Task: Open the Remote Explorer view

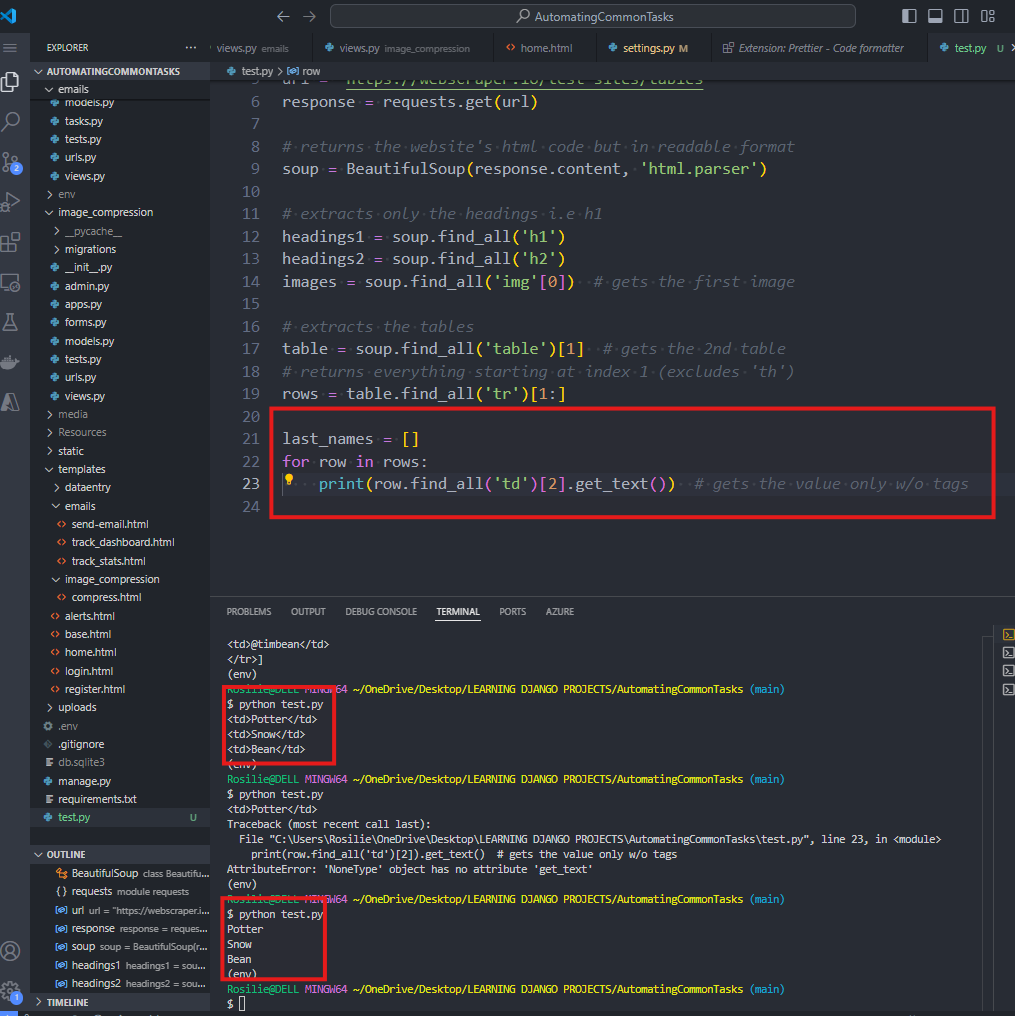Action: (10, 283)
